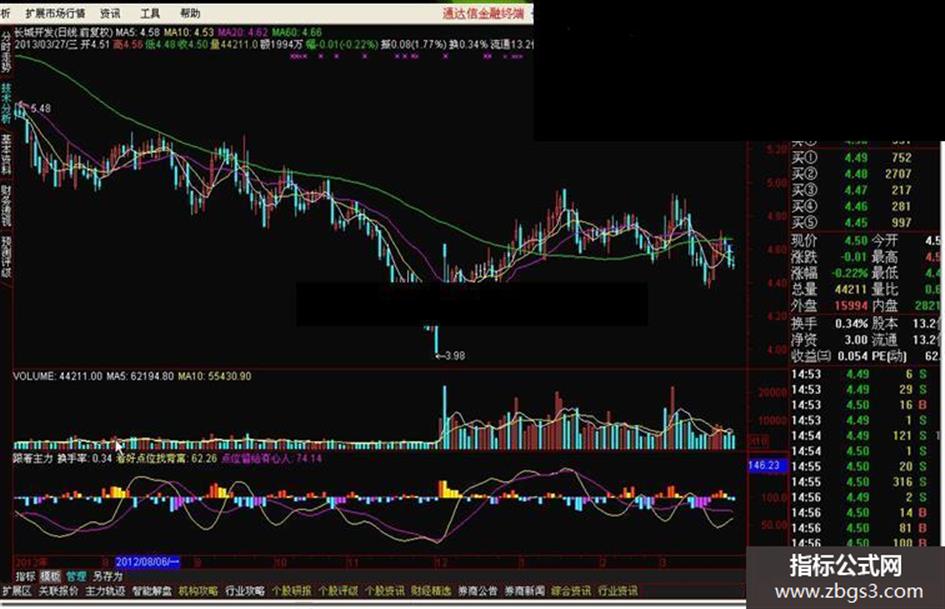Open the 行业攻略 bottom tab
The height and width of the screenshot is (609, 945).
click(245, 591)
